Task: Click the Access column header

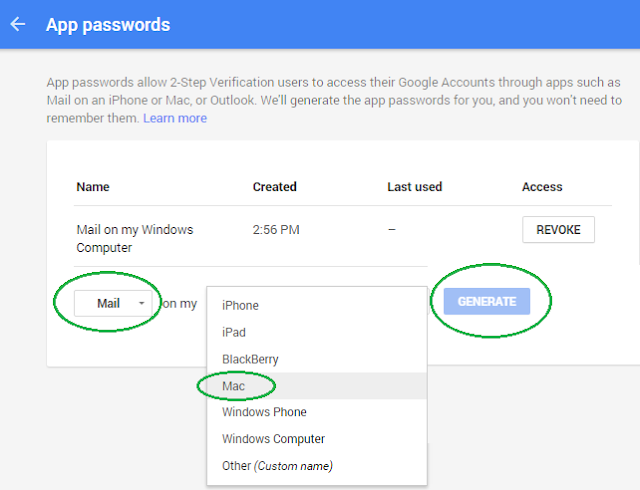Action: pos(542,187)
